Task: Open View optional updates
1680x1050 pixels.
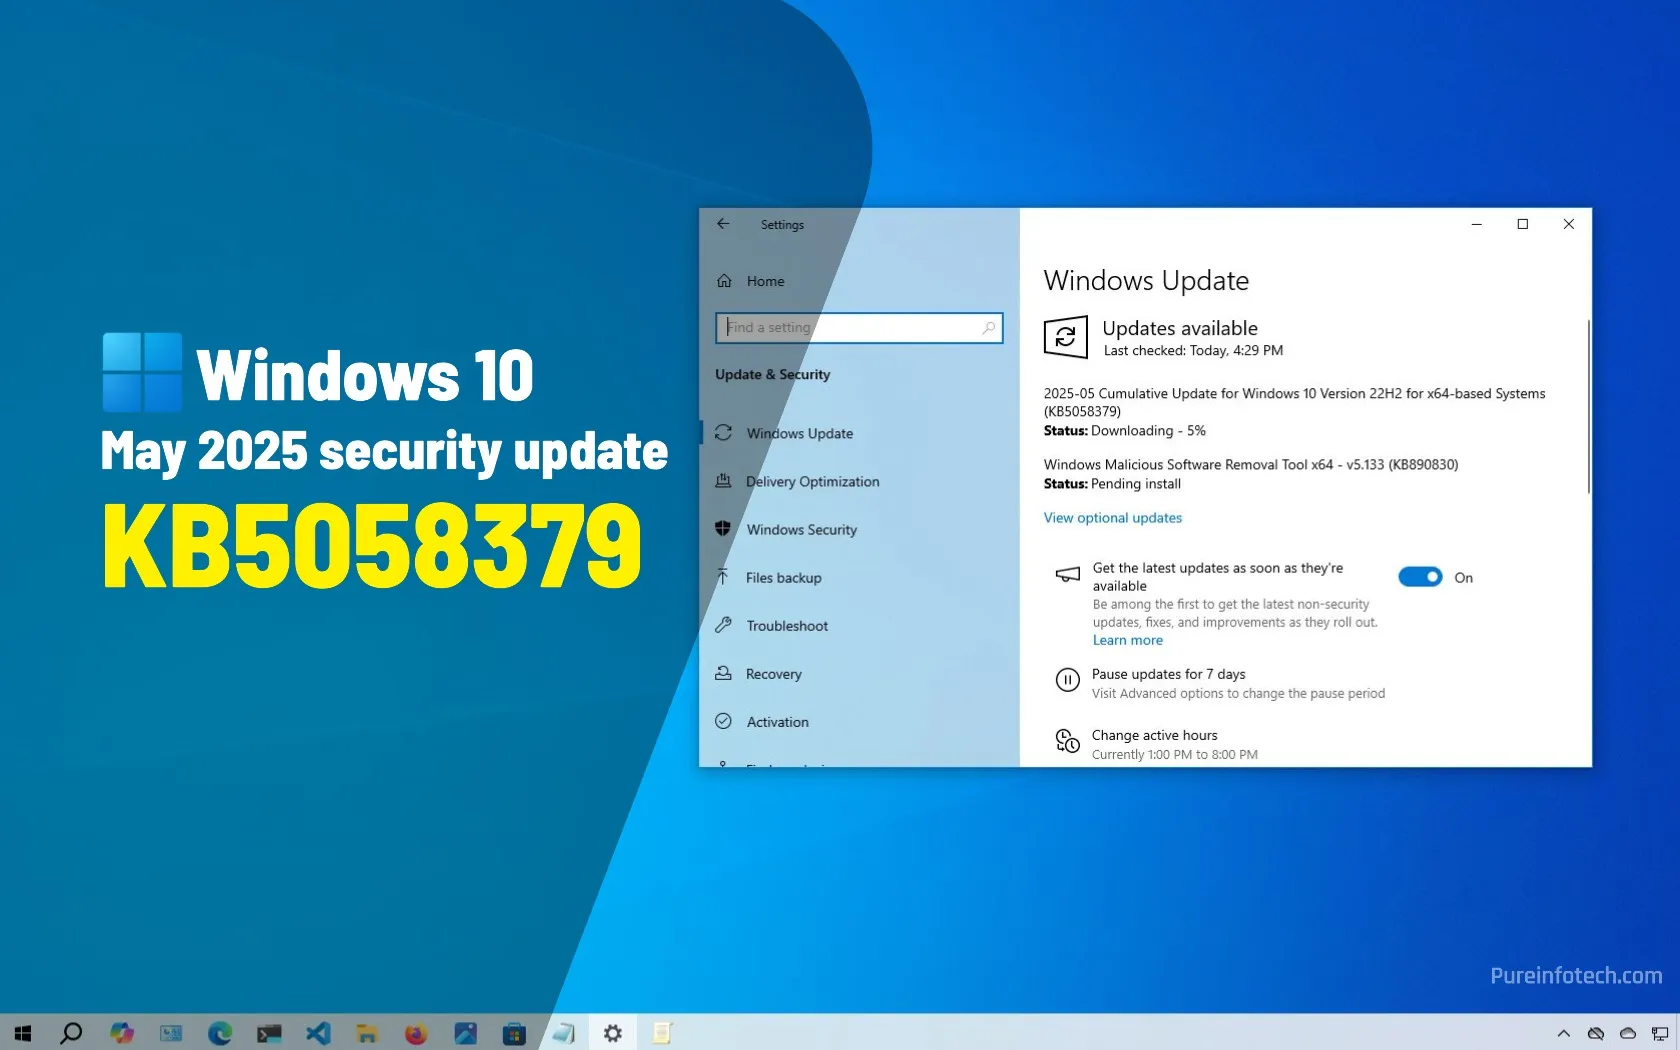Action: pyautogui.click(x=1112, y=517)
